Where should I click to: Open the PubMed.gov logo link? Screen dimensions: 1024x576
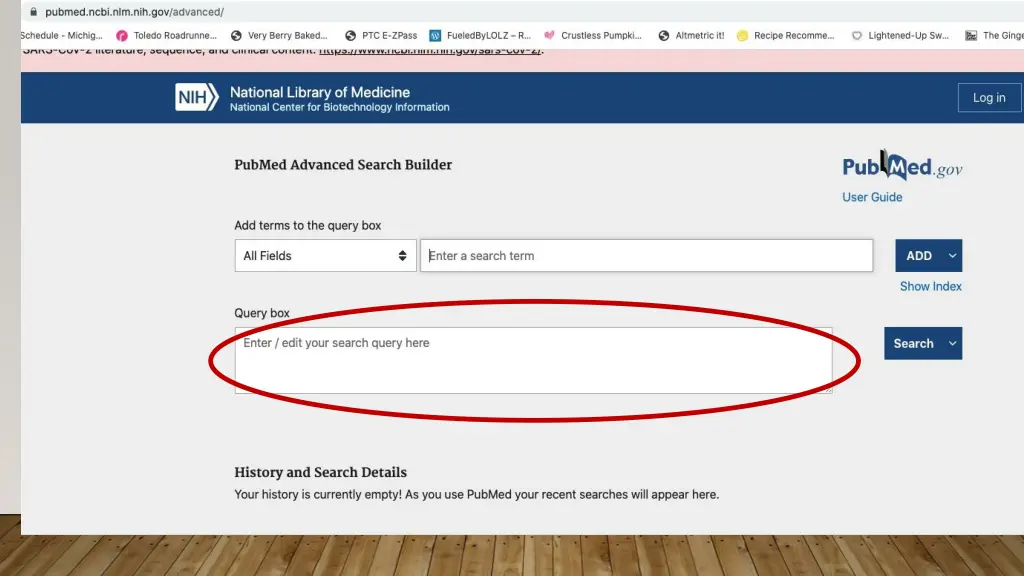click(902, 166)
